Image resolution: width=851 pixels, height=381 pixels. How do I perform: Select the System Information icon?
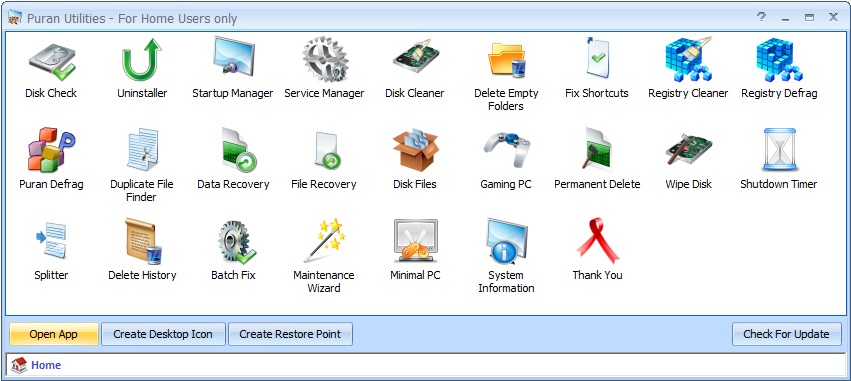pos(506,241)
